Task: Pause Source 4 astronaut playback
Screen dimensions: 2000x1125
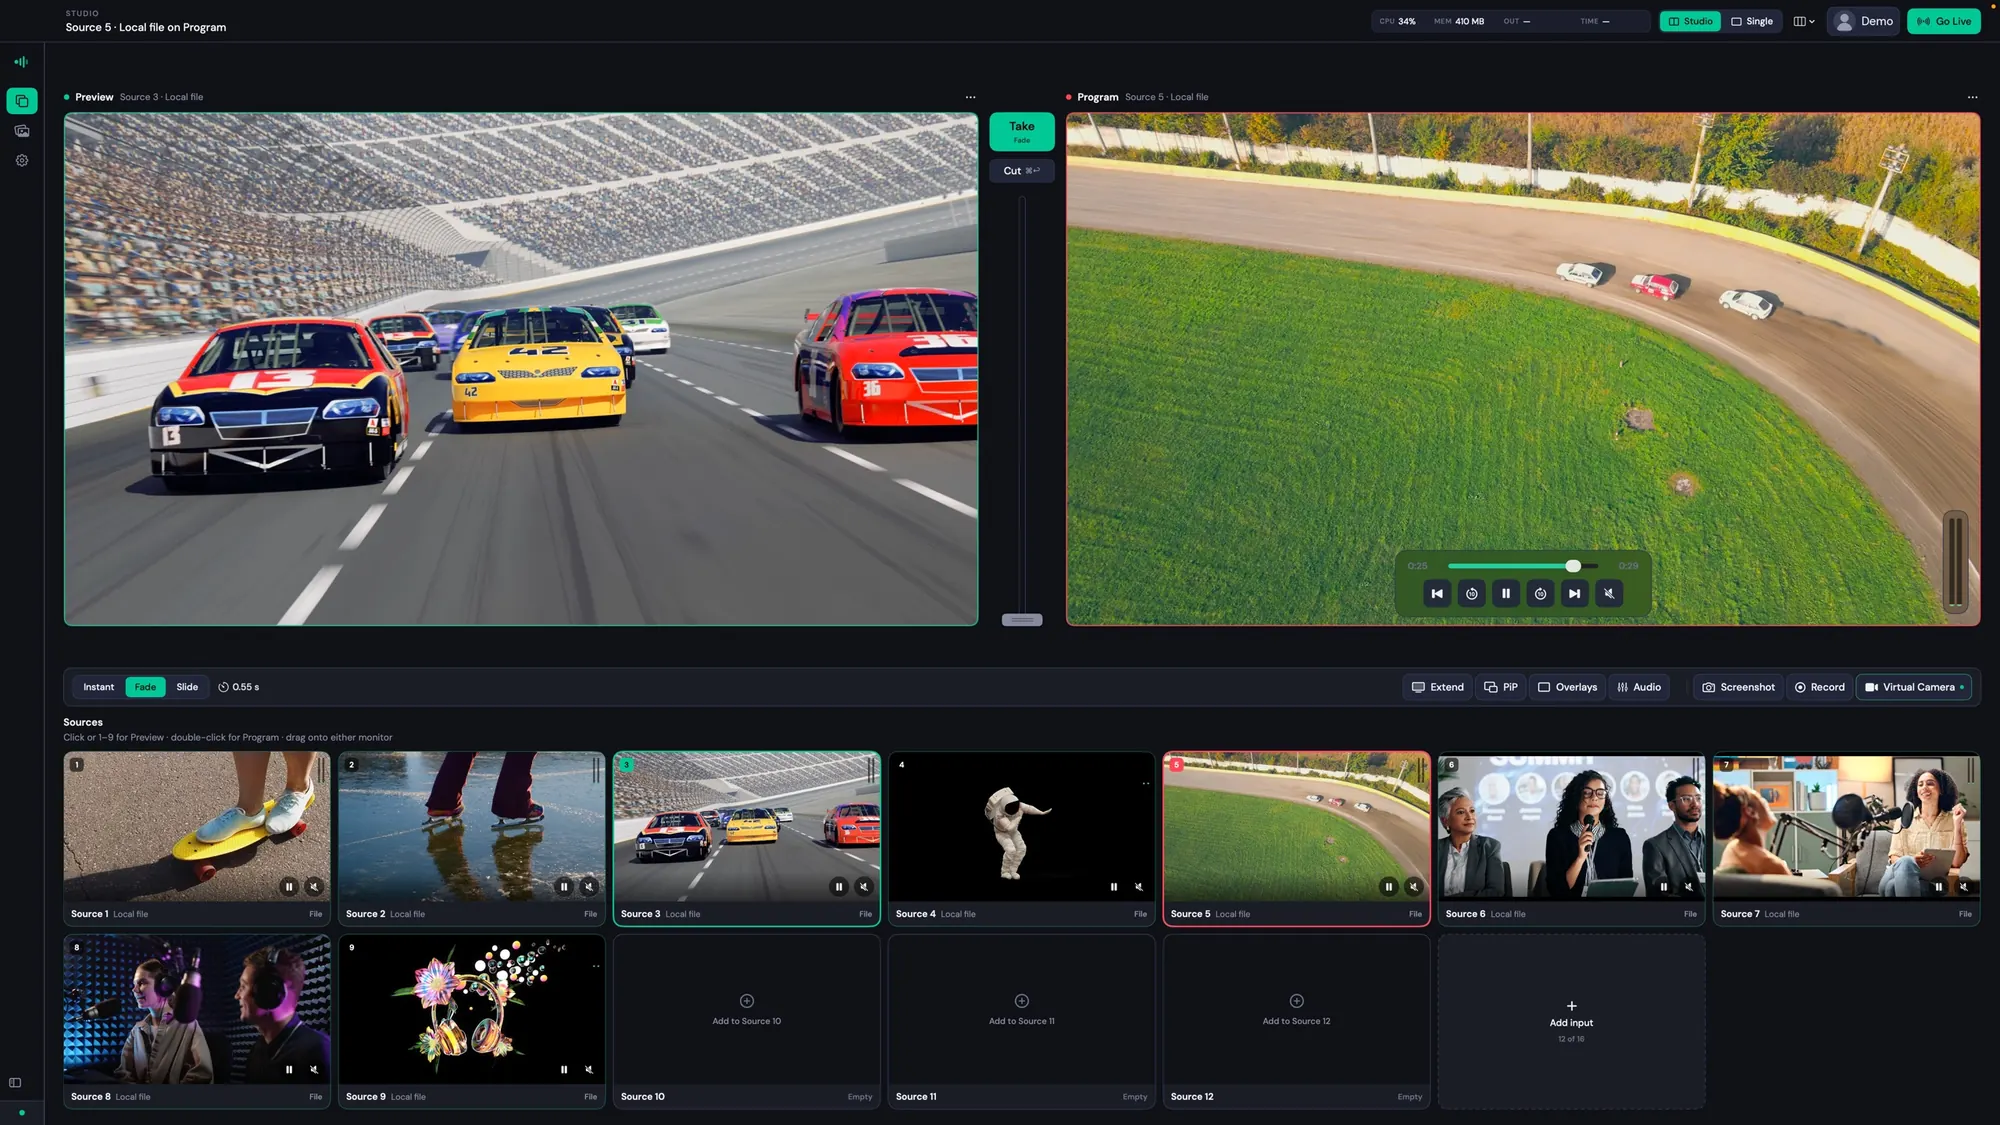Action: (1114, 887)
